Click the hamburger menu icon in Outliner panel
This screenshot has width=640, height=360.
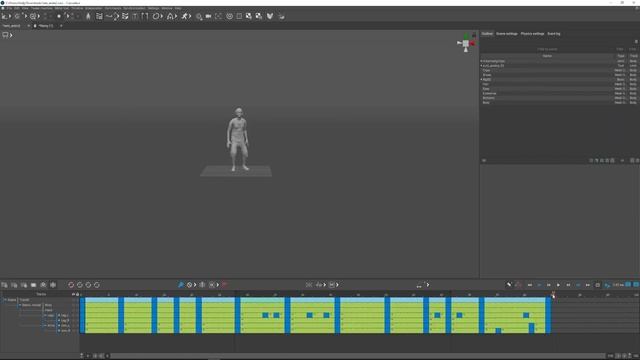tap(636, 41)
